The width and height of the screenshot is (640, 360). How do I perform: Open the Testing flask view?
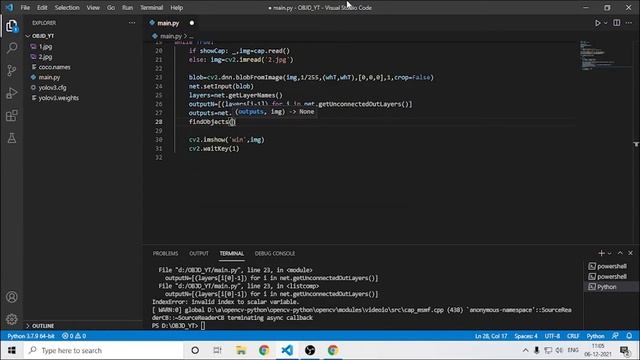[x=12, y=138]
